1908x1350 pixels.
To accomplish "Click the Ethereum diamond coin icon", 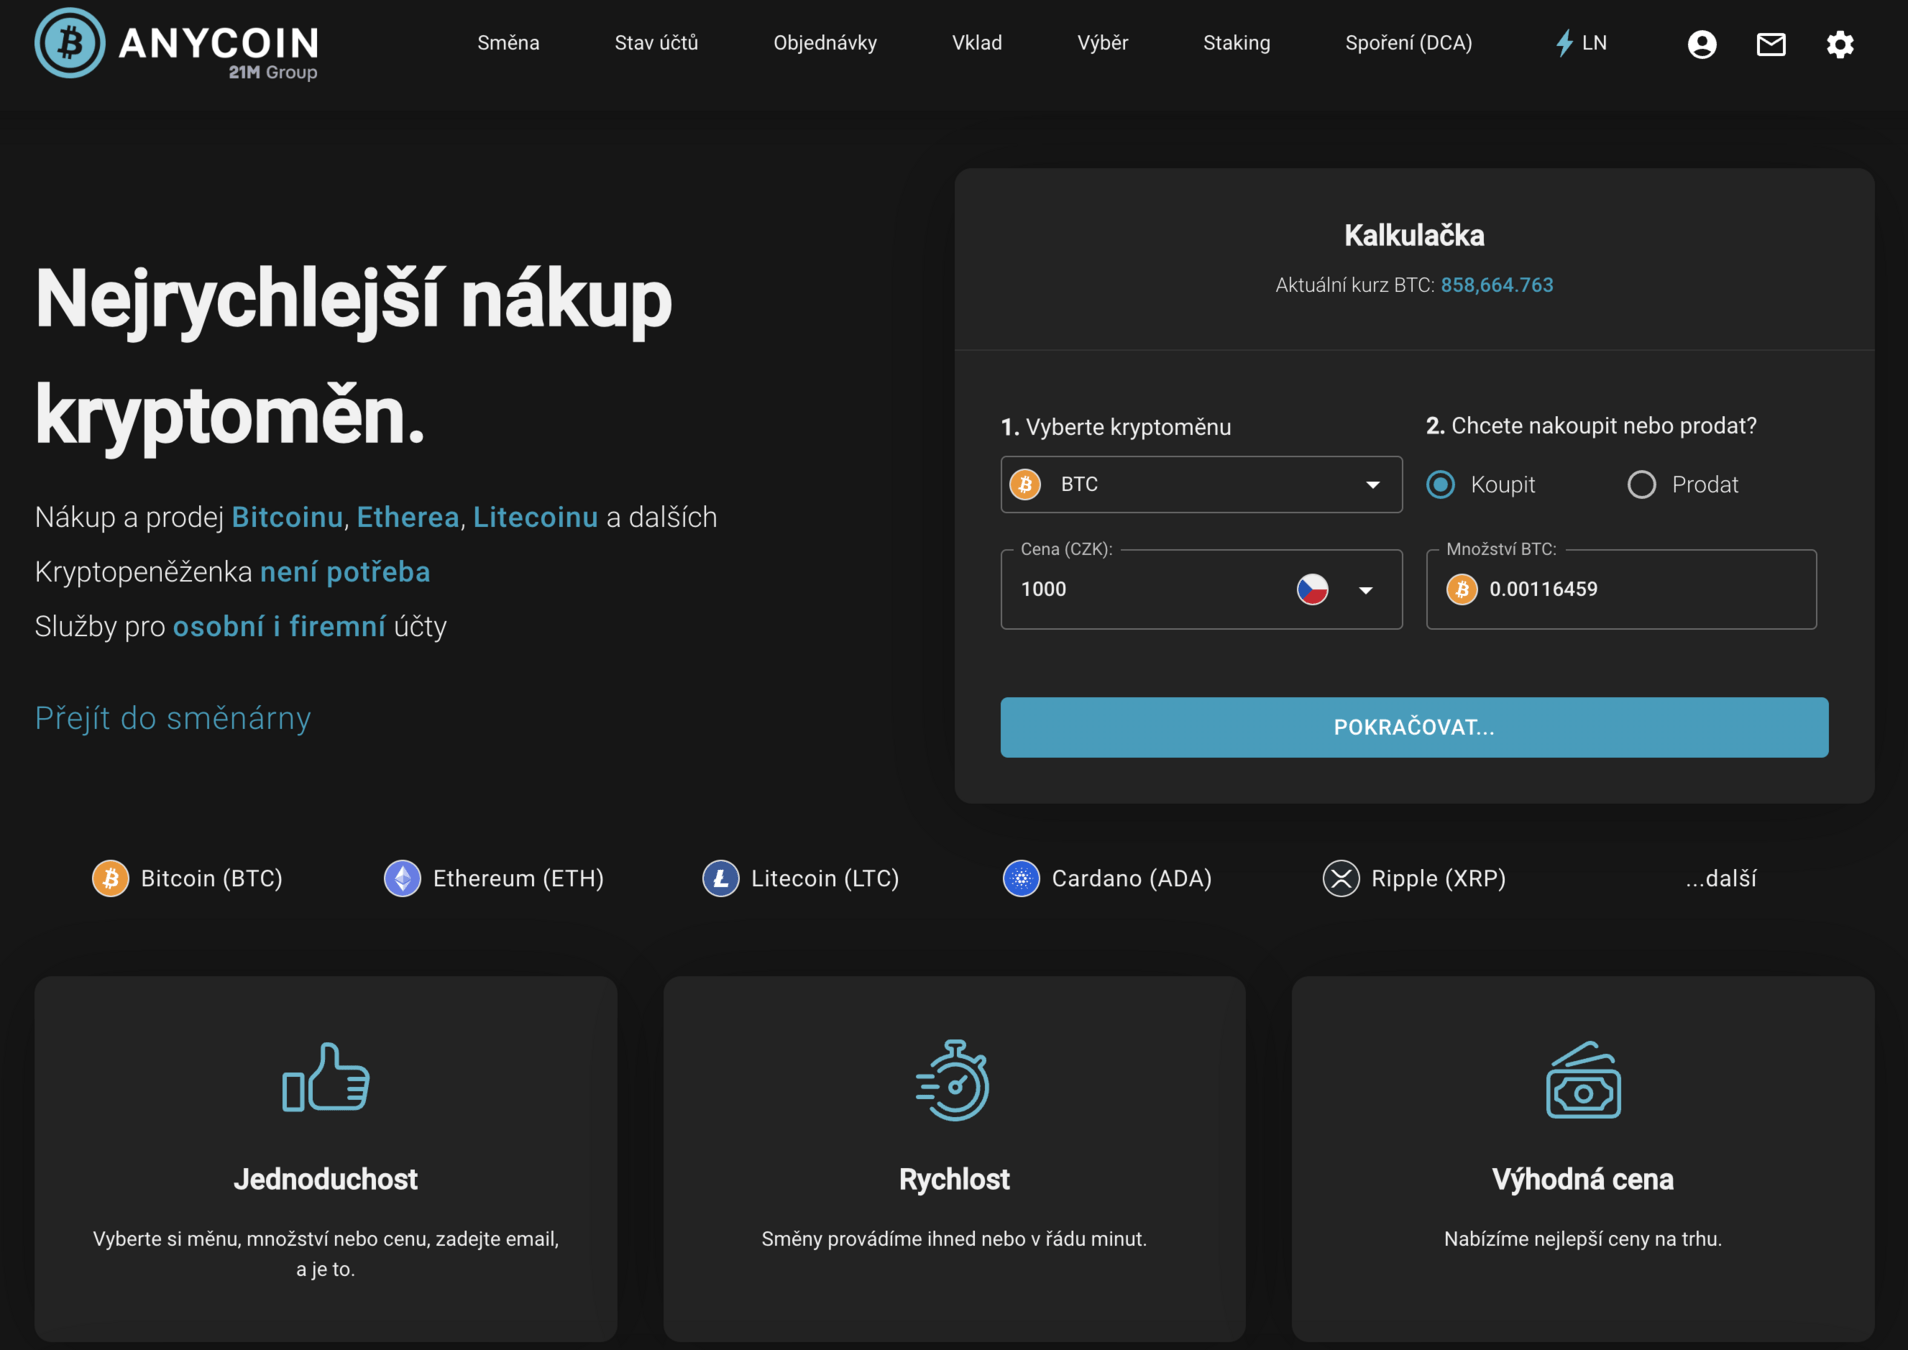I will pyautogui.click(x=402, y=879).
